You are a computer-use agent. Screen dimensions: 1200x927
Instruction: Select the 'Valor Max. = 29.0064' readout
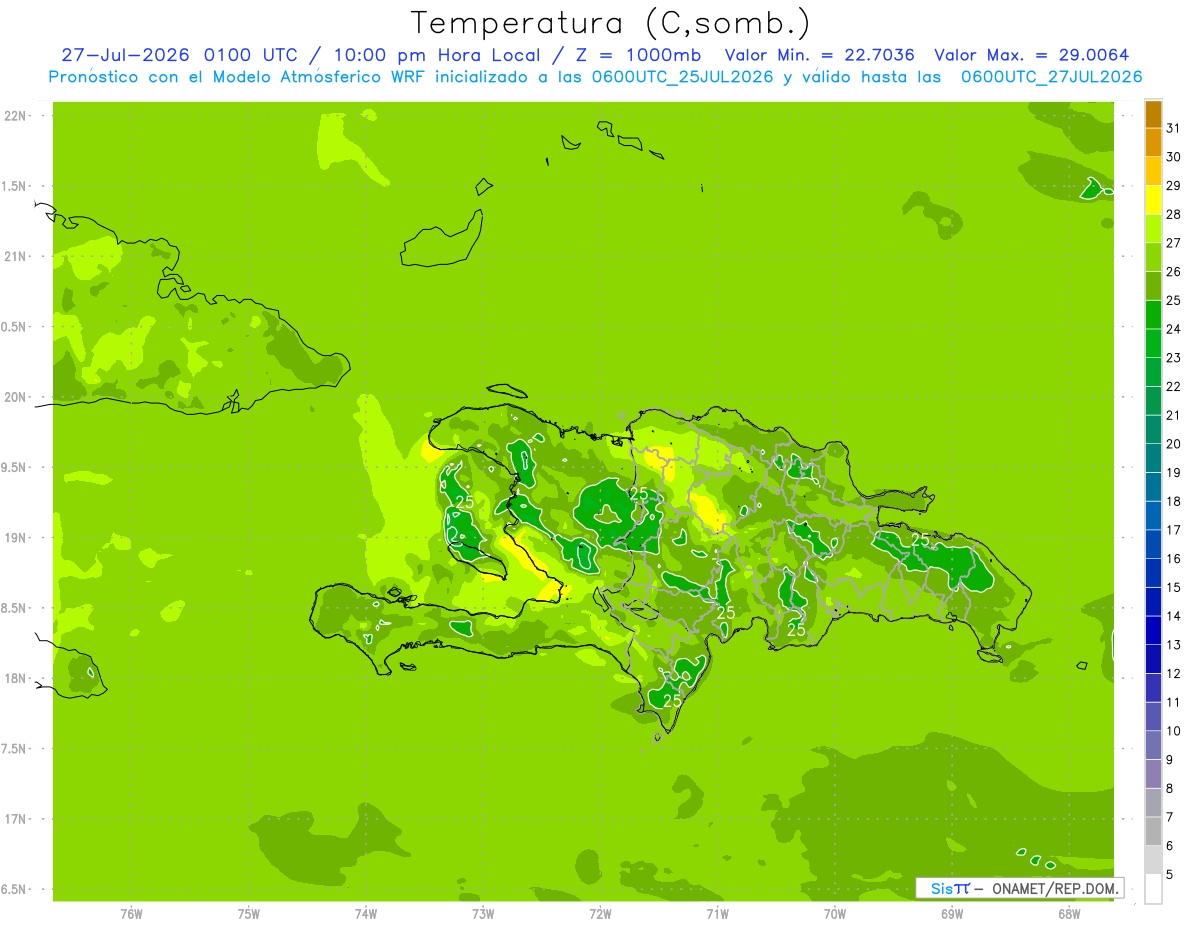coord(1030,55)
